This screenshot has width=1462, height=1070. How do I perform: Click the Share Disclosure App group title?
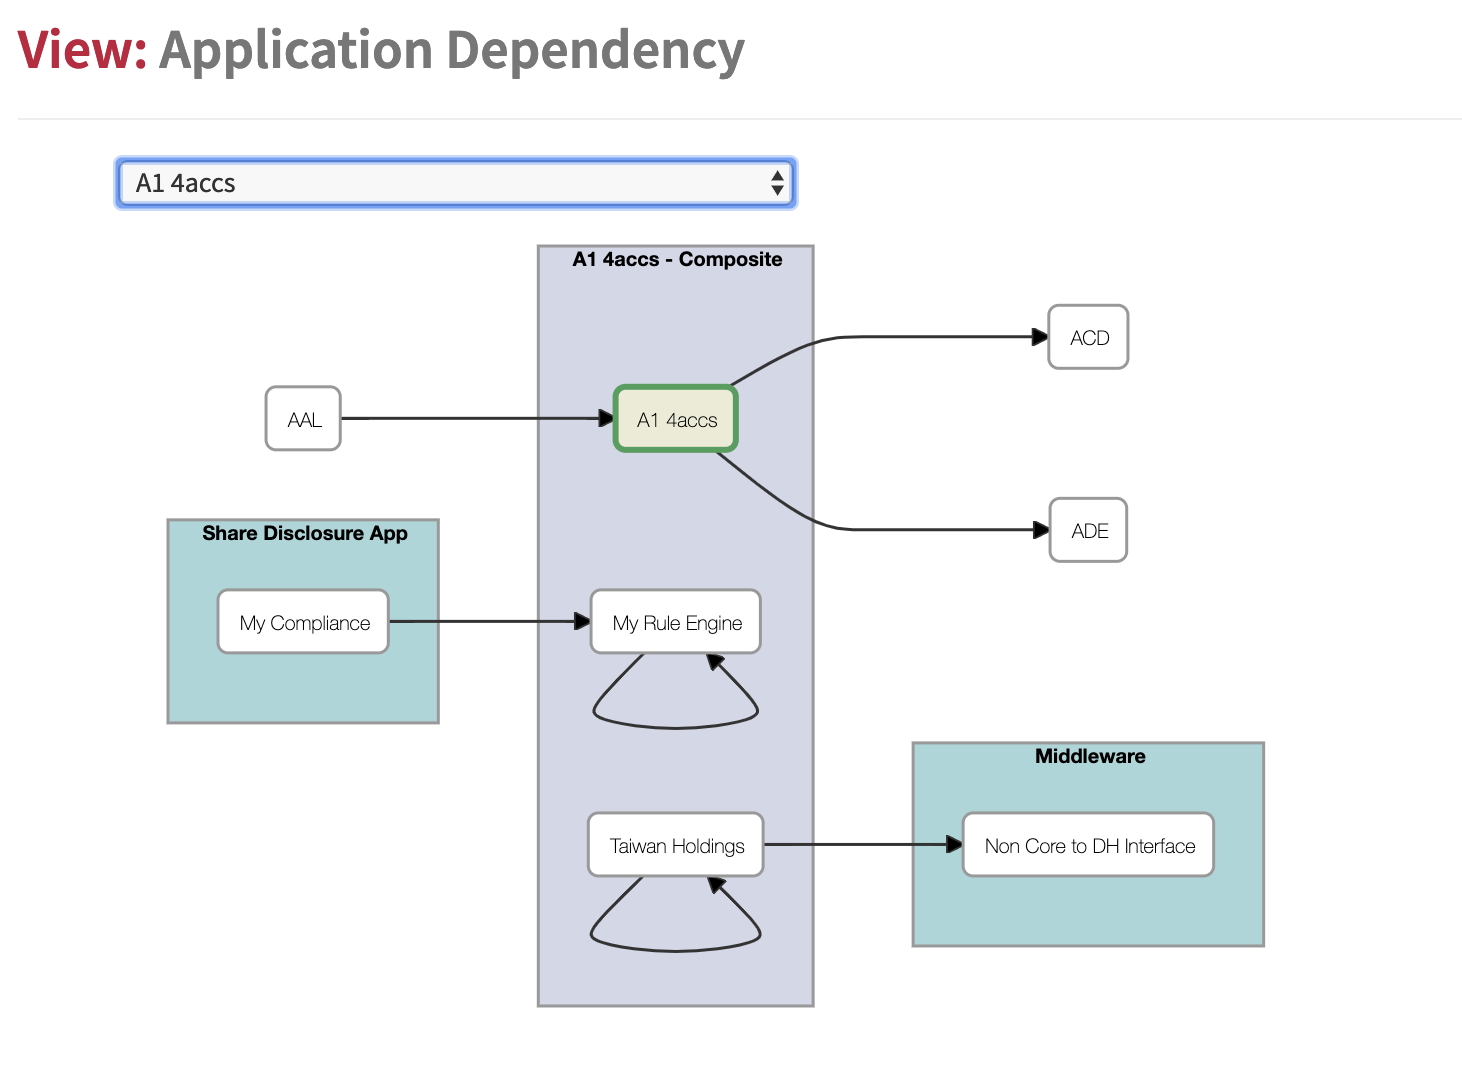tap(304, 533)
